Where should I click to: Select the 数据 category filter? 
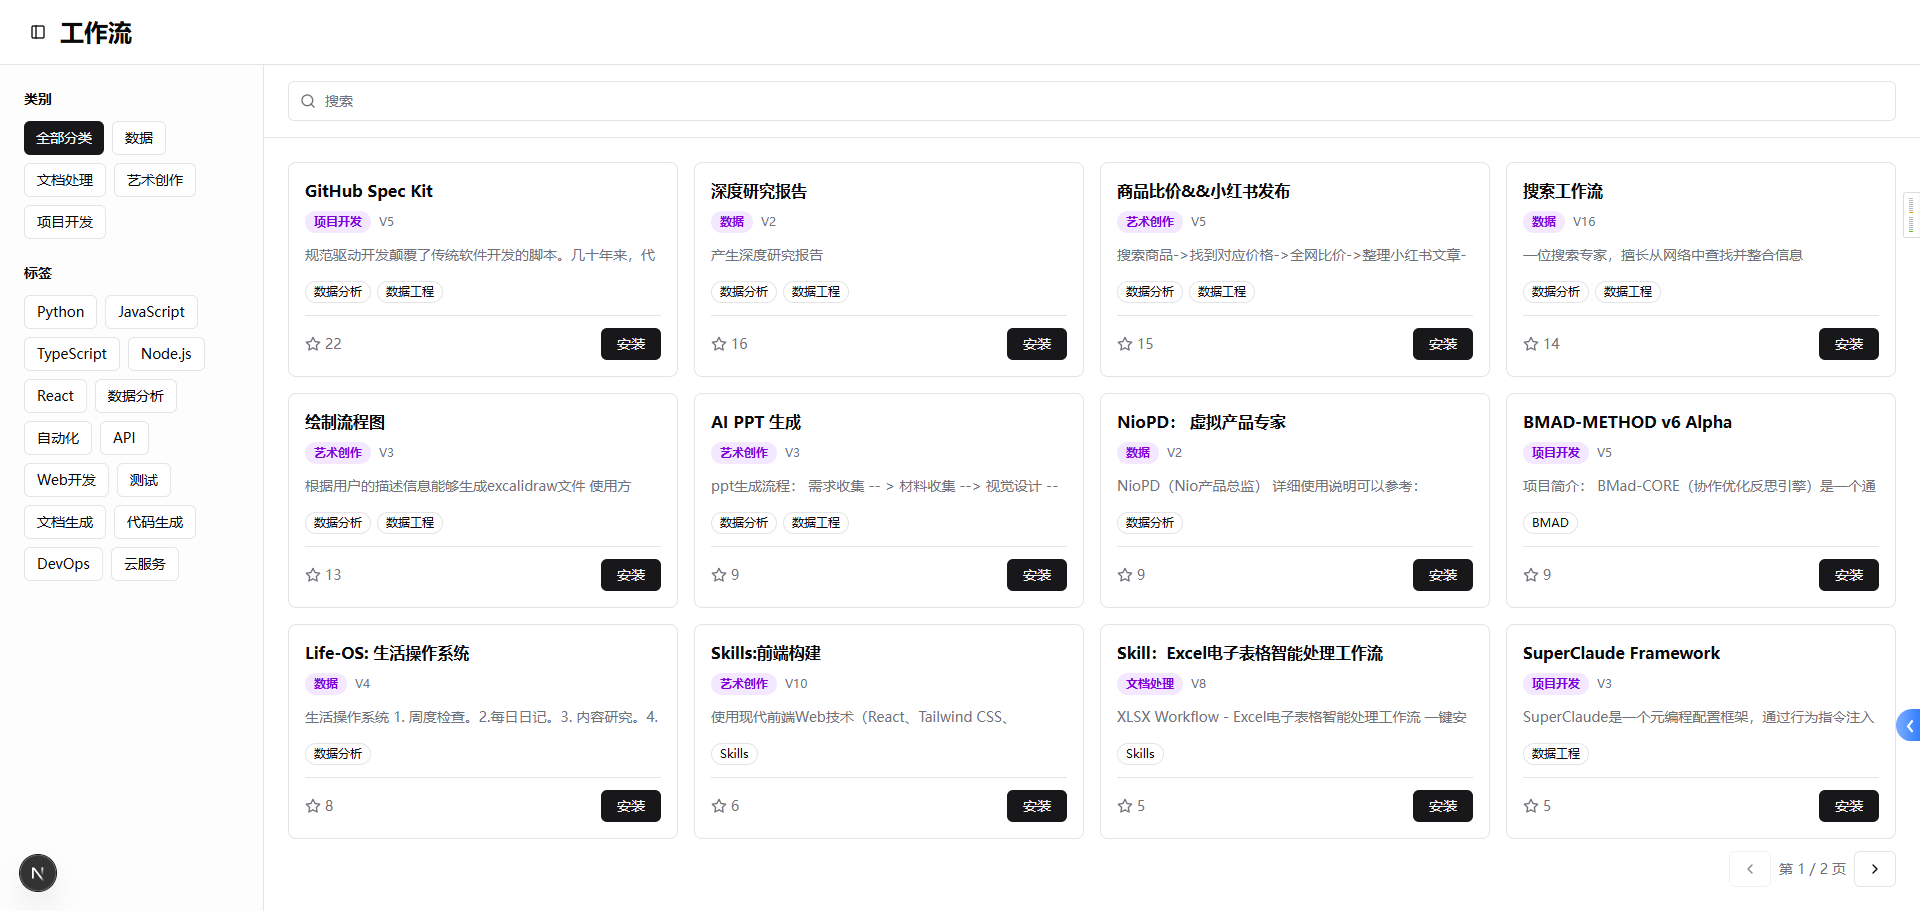point(139,137)
